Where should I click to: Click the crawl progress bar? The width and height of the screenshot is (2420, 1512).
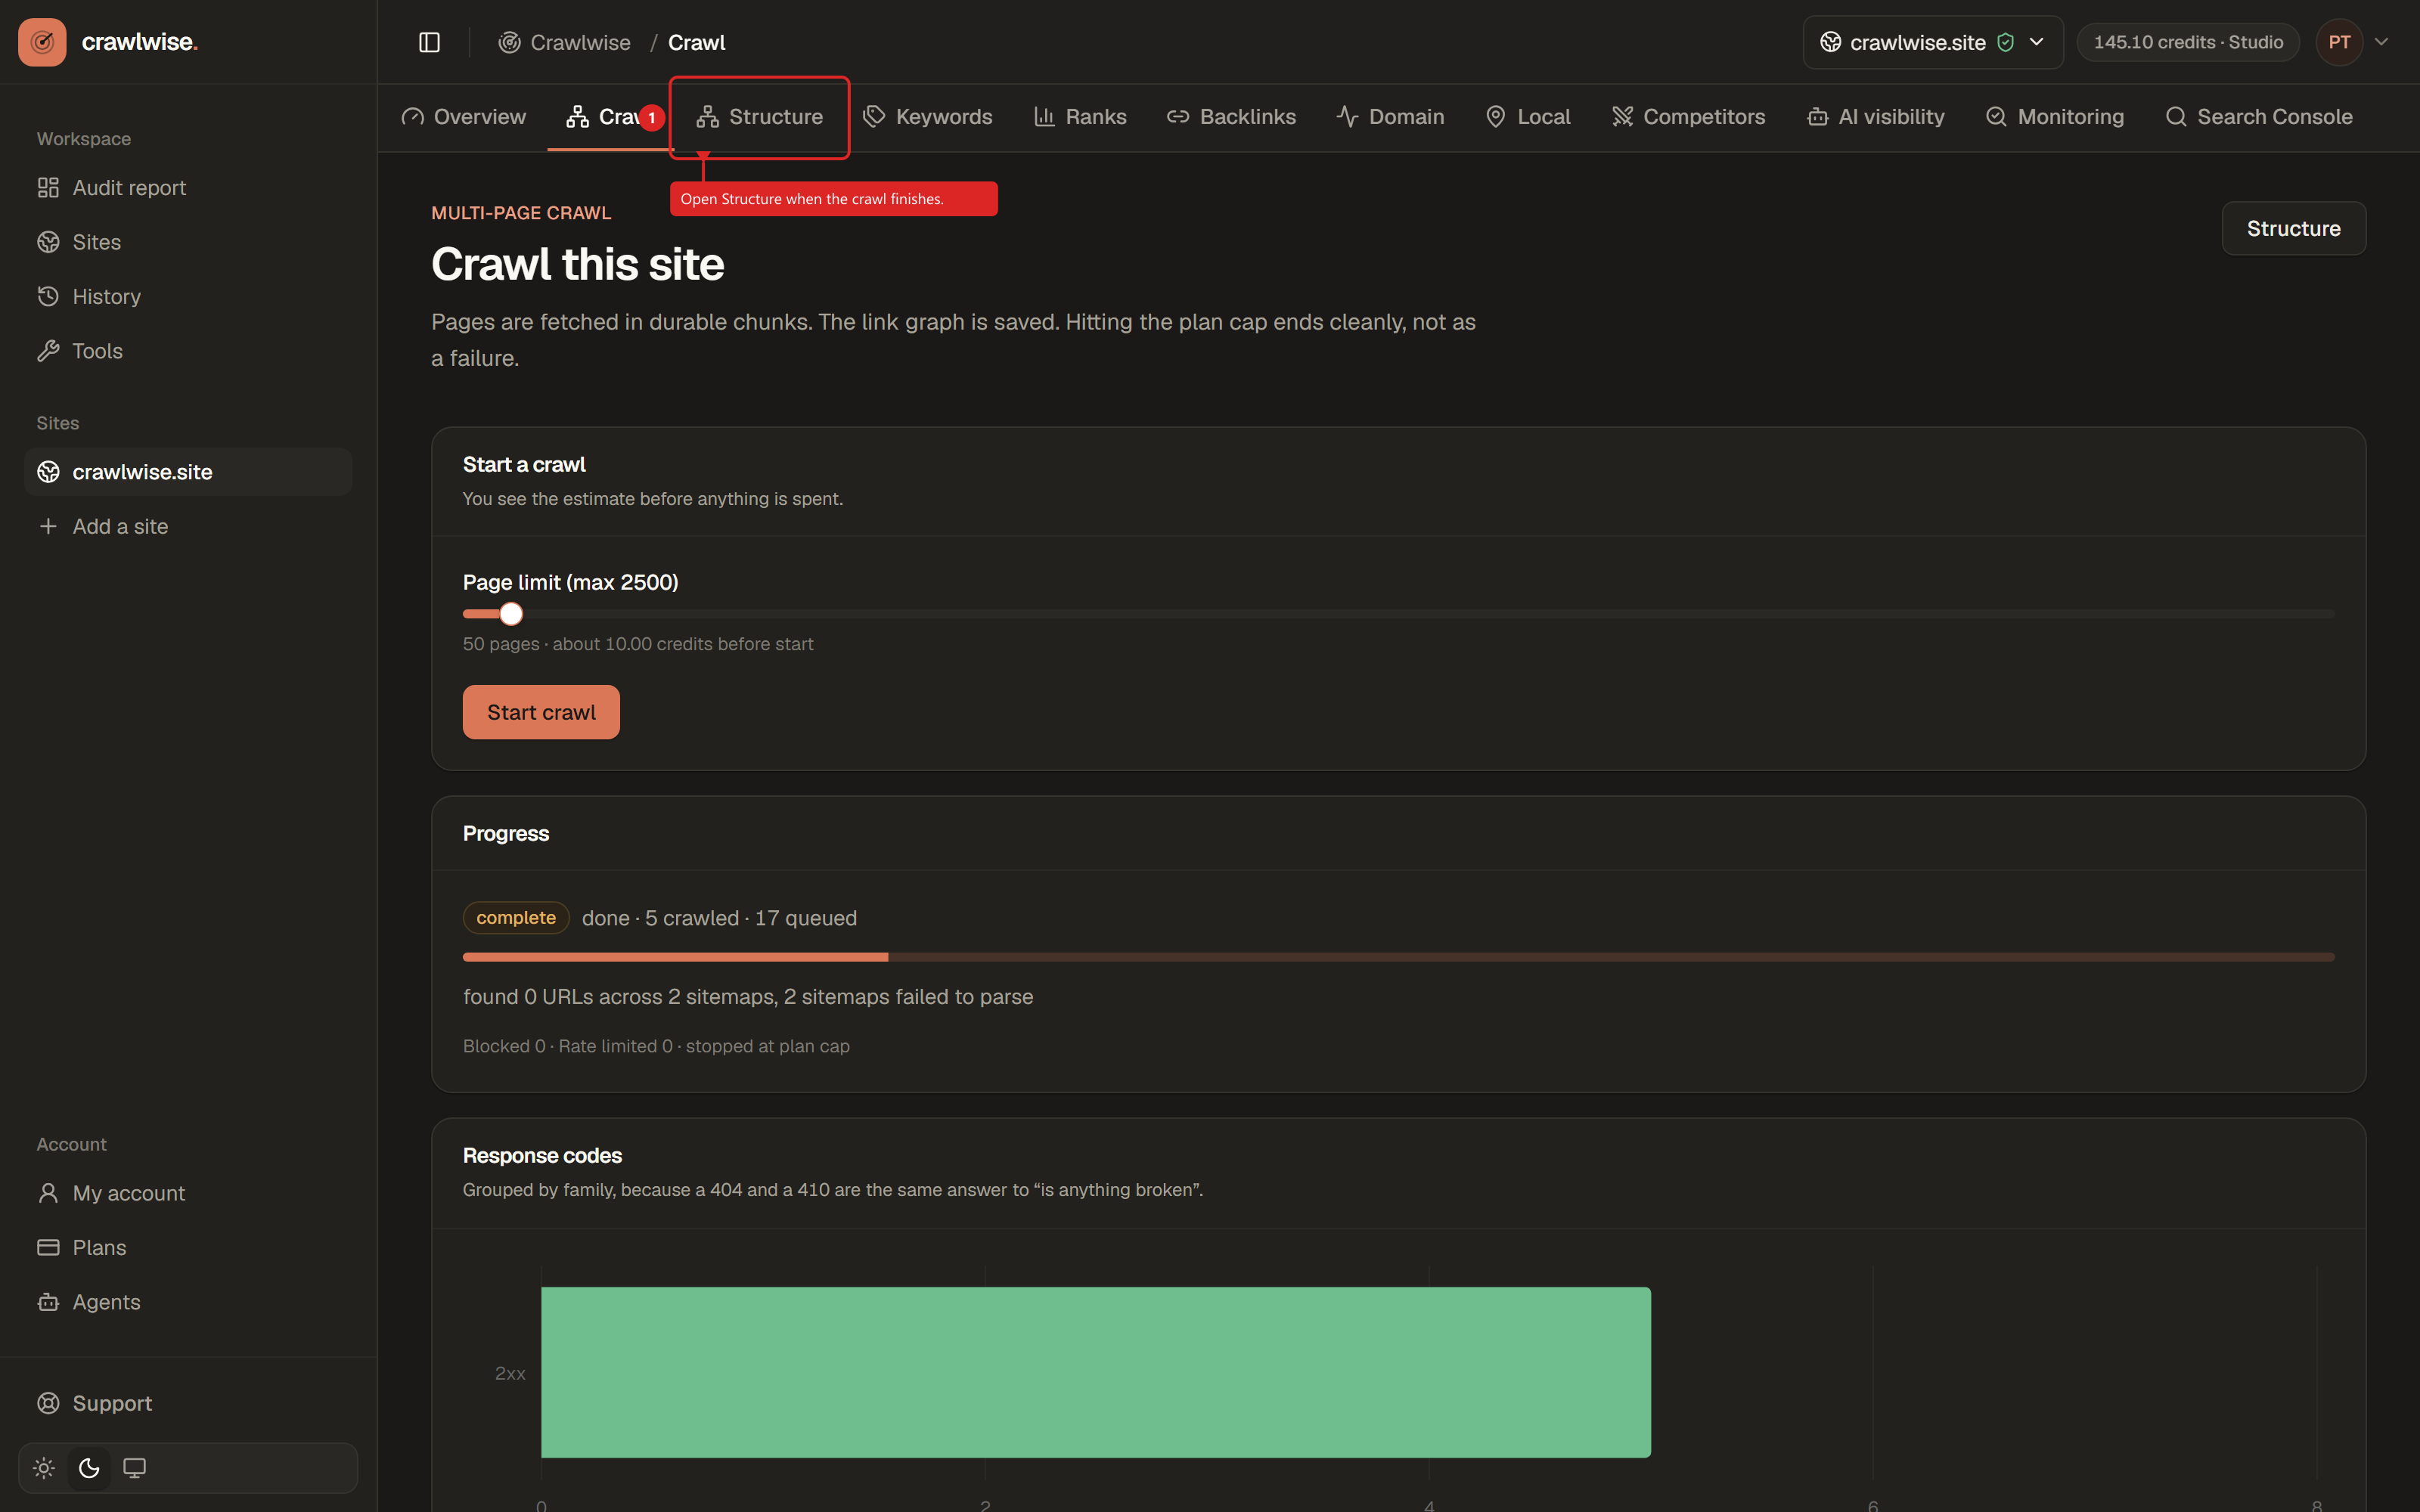coord(1398,957)
